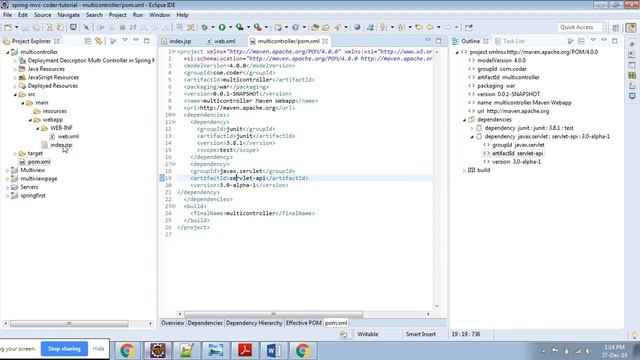Maximize the editor area icon
This screenshot has height=360, width=640.
439,41
